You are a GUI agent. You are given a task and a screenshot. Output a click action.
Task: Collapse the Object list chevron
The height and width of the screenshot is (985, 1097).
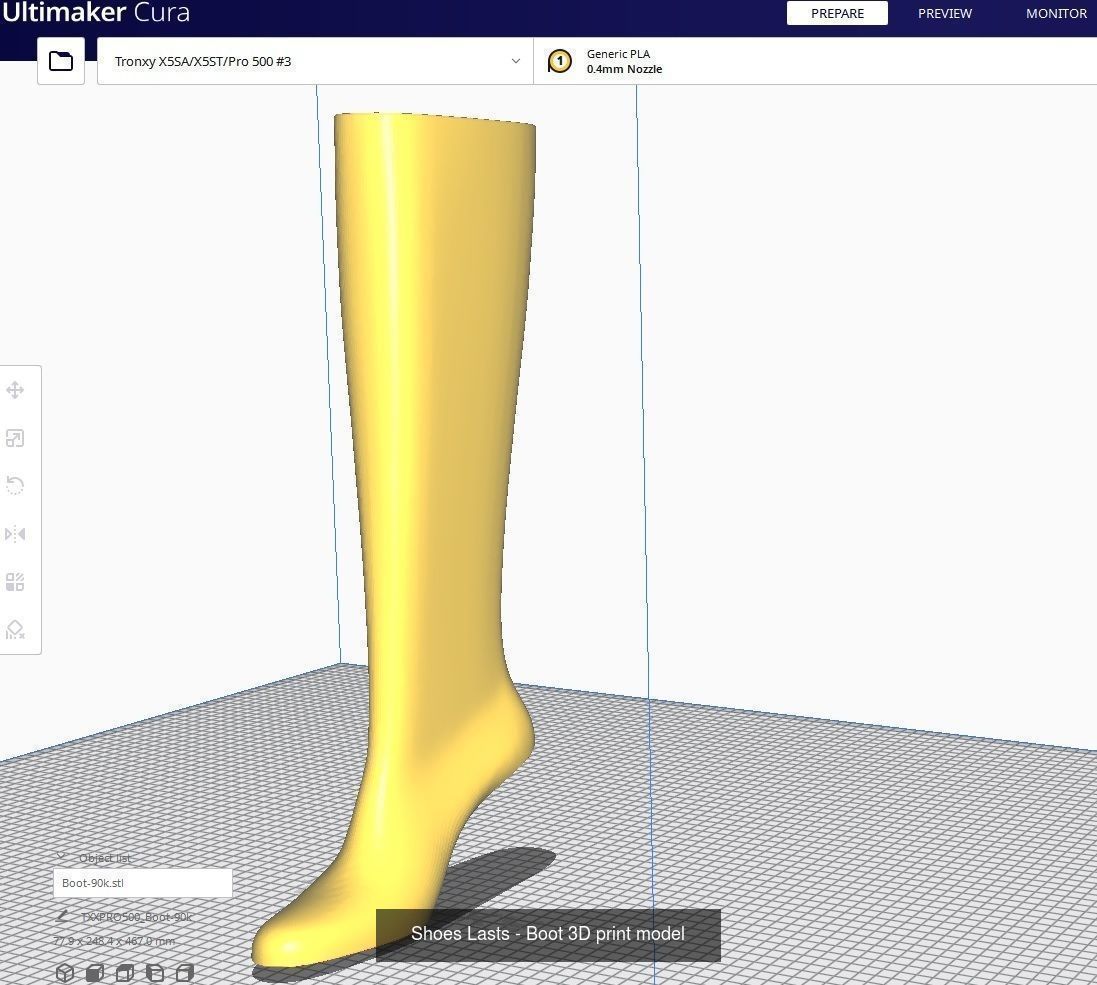point(61,856)
